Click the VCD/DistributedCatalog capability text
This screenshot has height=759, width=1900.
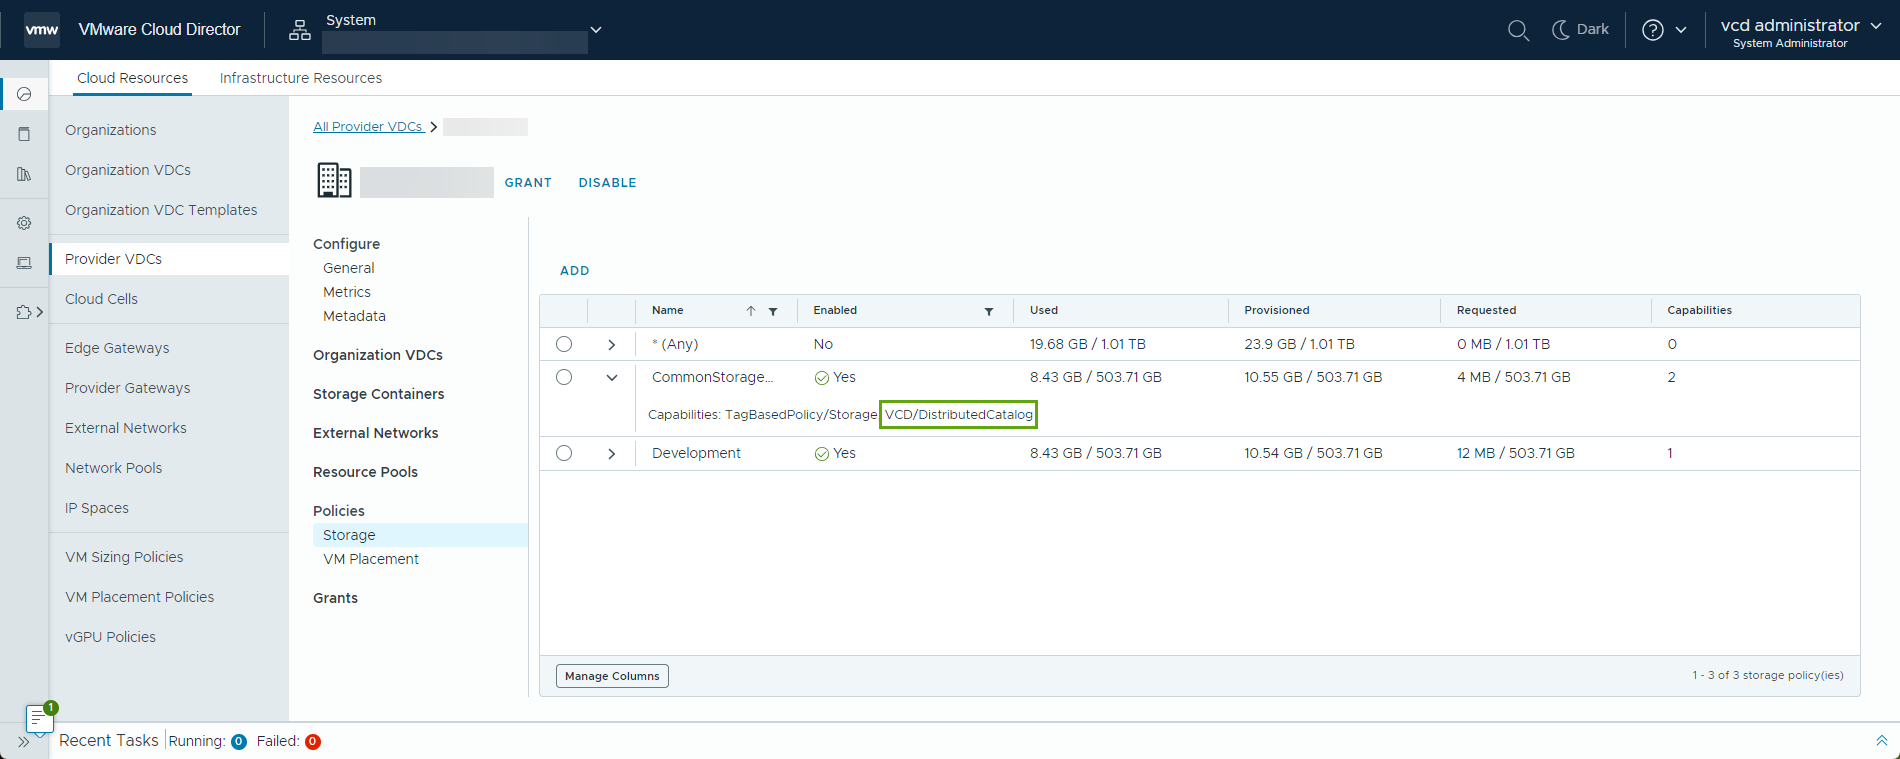958,414
